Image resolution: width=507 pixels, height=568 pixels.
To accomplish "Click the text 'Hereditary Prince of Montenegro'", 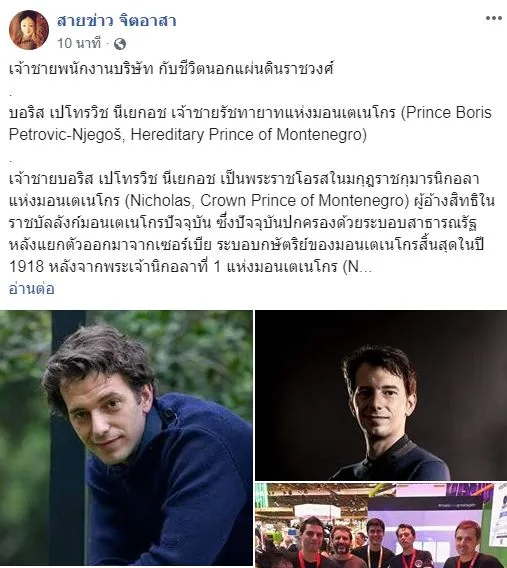I will pos(246,135).
